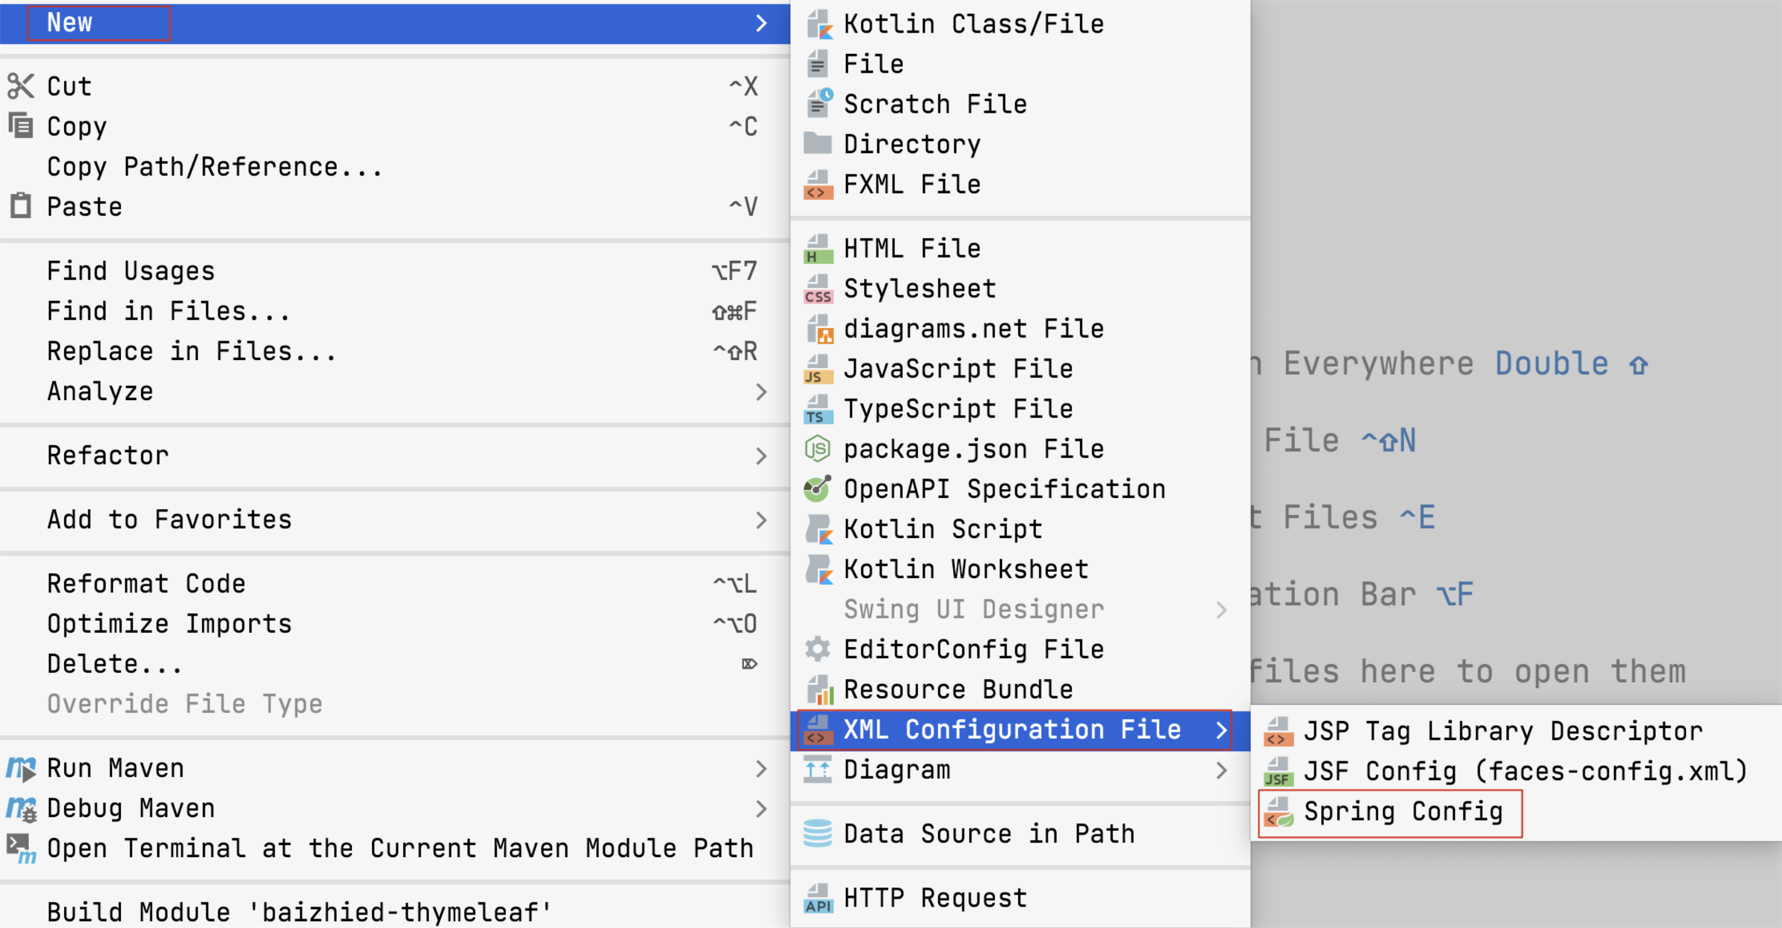Choose the TypeScript File entry

(x=957, y=409)
